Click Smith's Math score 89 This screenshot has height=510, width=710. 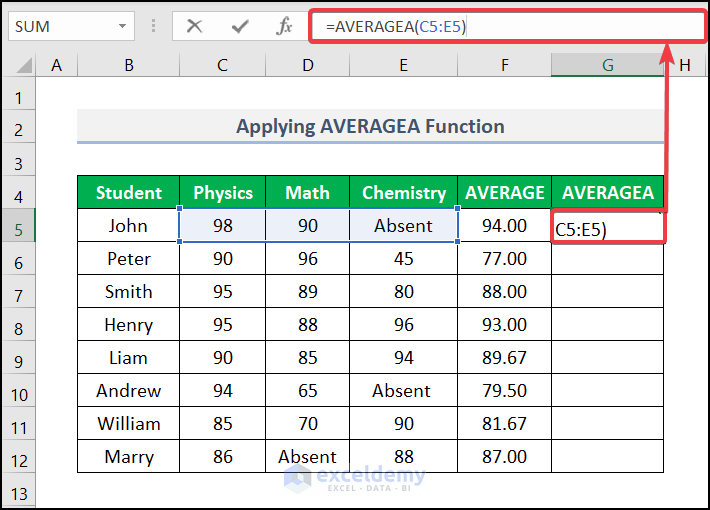[x=307, y=291]
